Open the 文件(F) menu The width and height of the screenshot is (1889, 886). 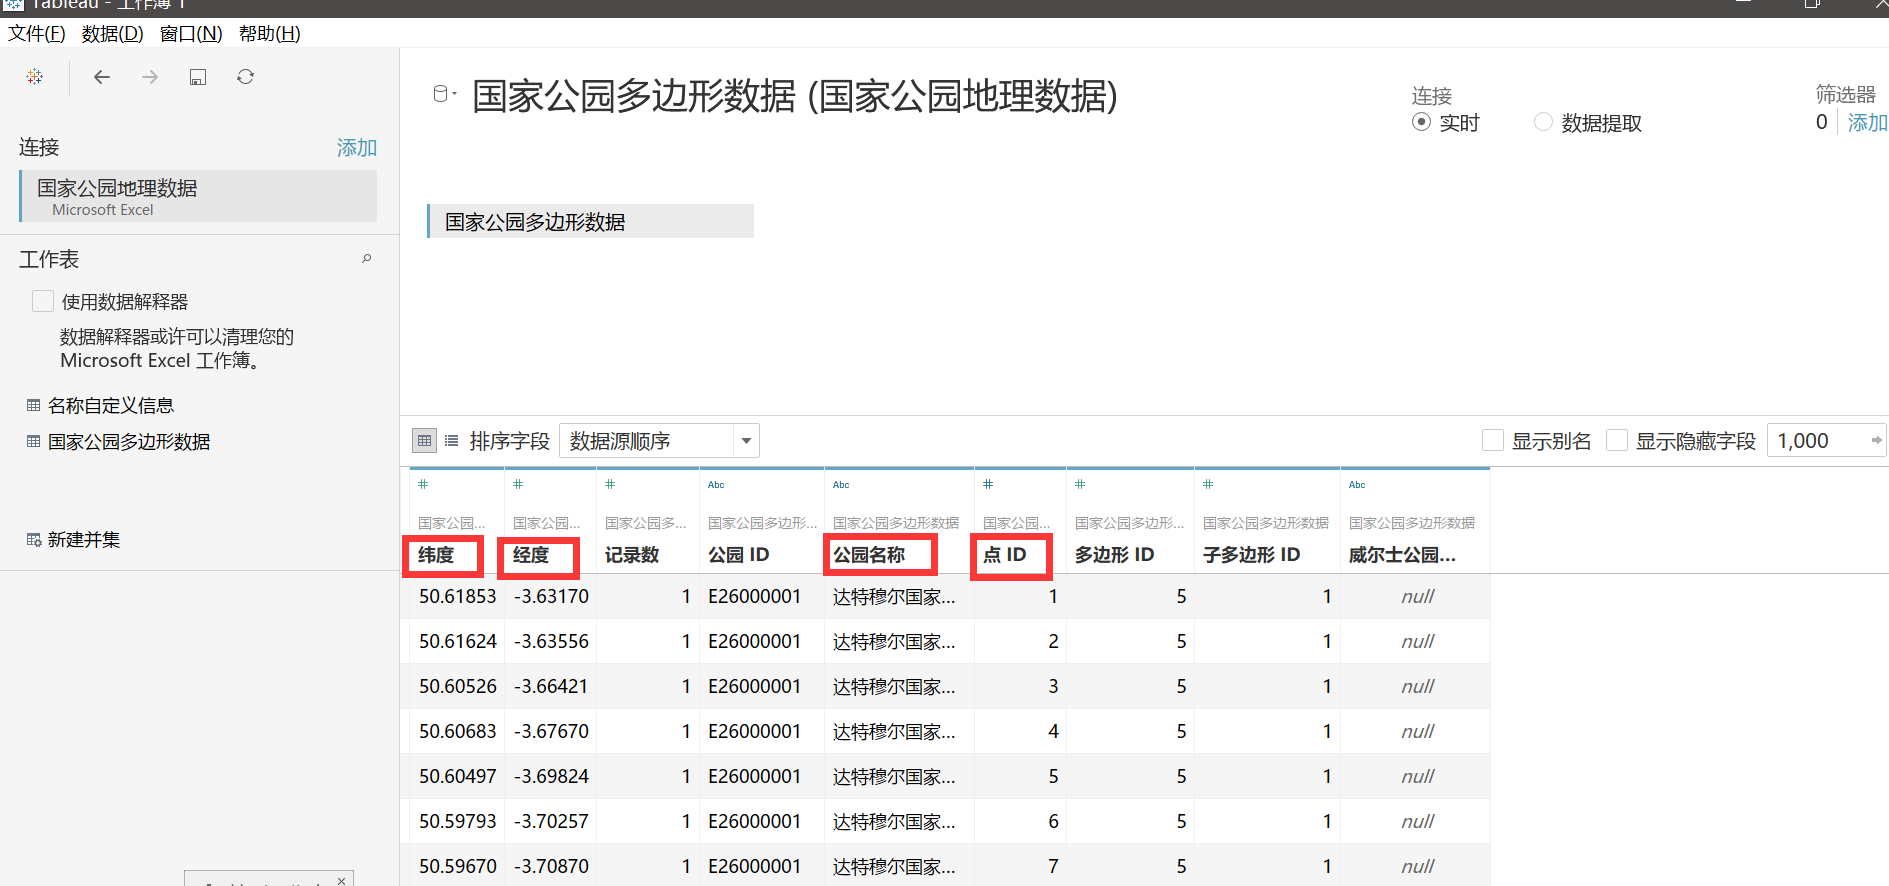tap(37, 34)
